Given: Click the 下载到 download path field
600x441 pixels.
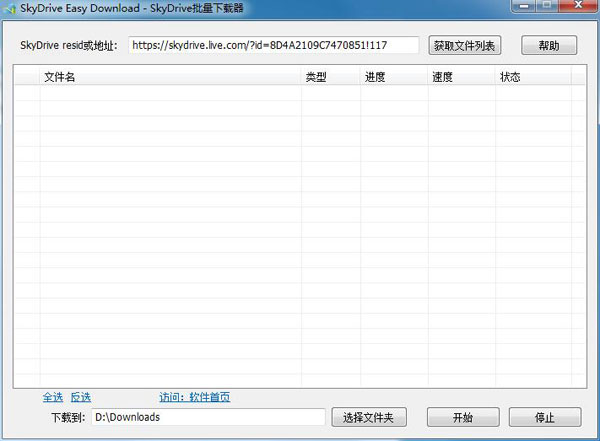Looking at the screenshot, I should 208,417.
